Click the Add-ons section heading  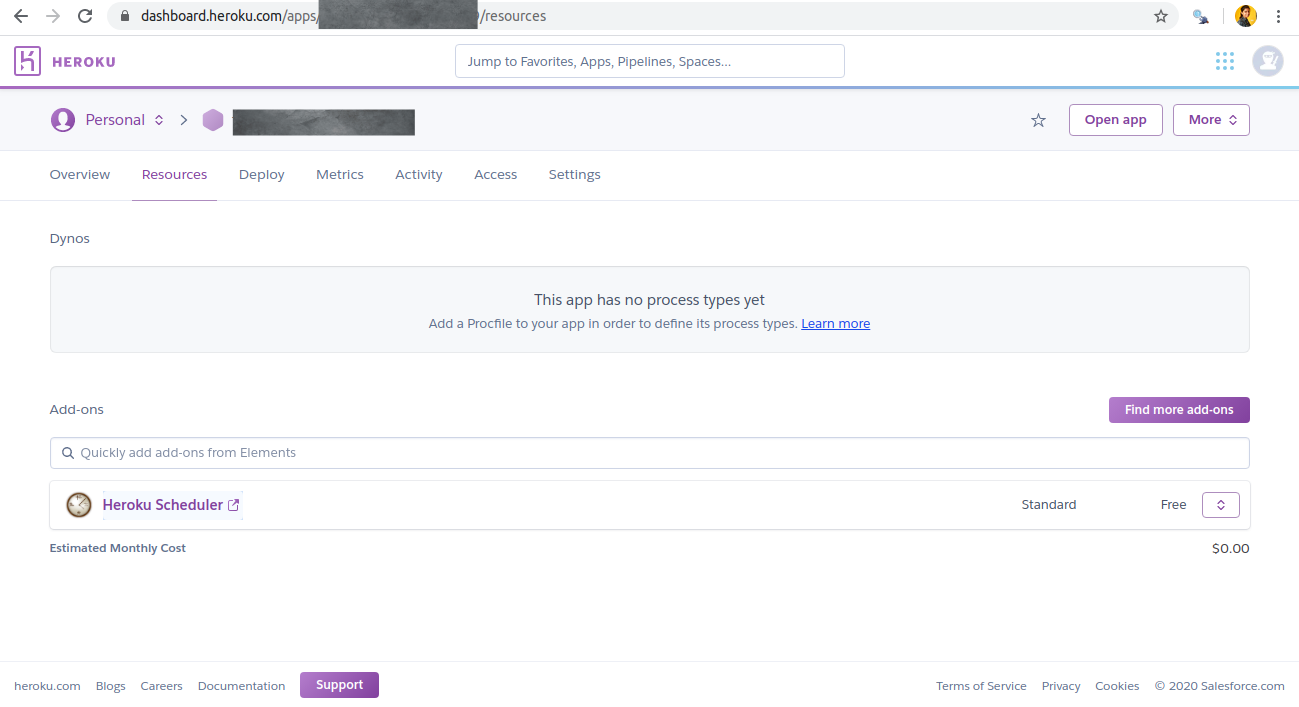tap(77, 410)
